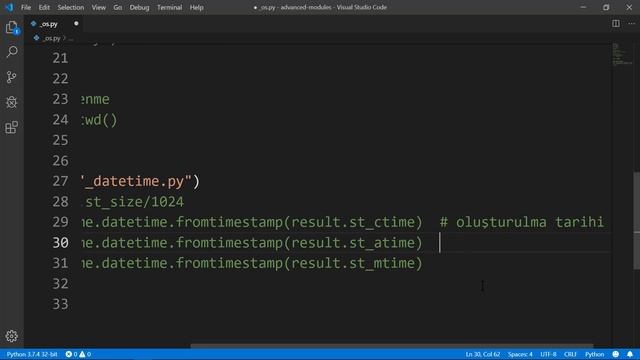Image resolution: width=640 pixels, height=360 pixels.
Task: Click the '# oluşturulma tarihi' comment
Action: (x=522, y=222)
